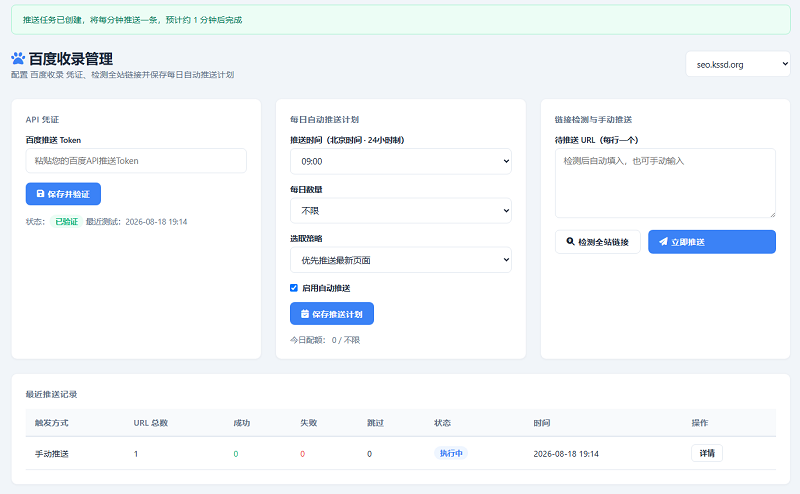This screenshot has height=494, width=800.
Task: Click the textarea resize handle corner
Action: pyautogui.click(x=772, y=214)
